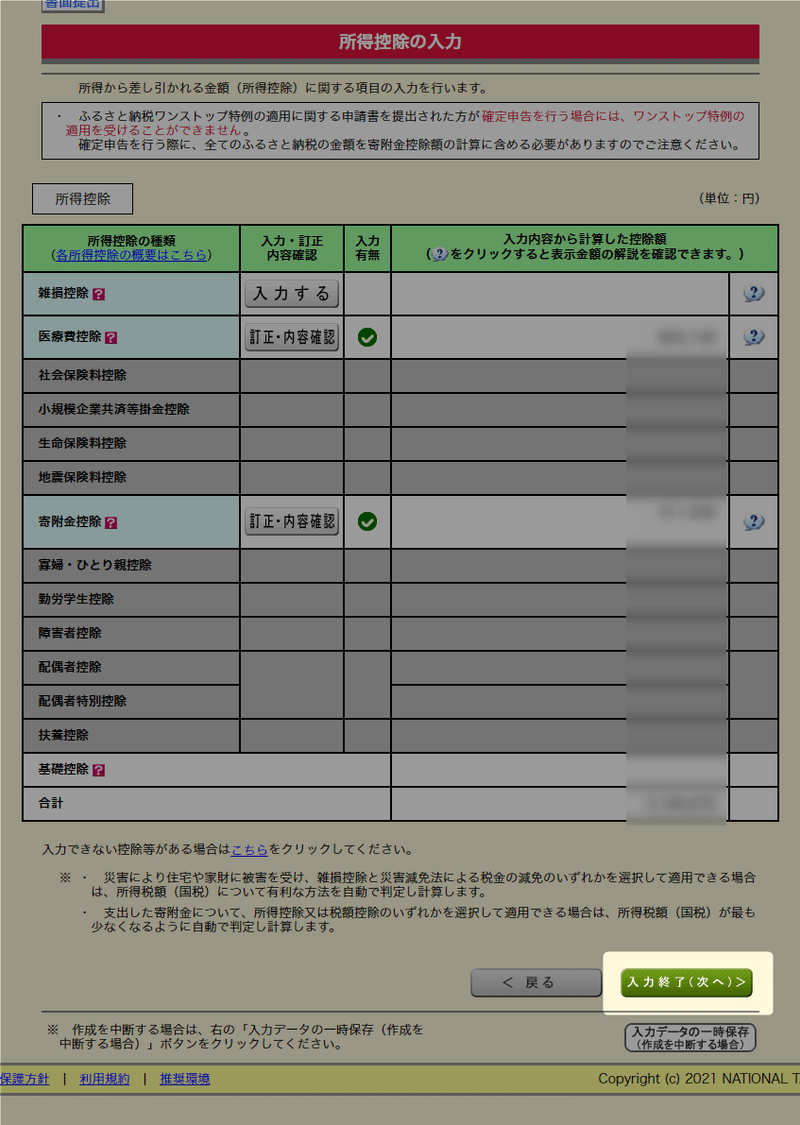Open explanation bubble icon in 医療費控除 row

[x=753, y=337]
